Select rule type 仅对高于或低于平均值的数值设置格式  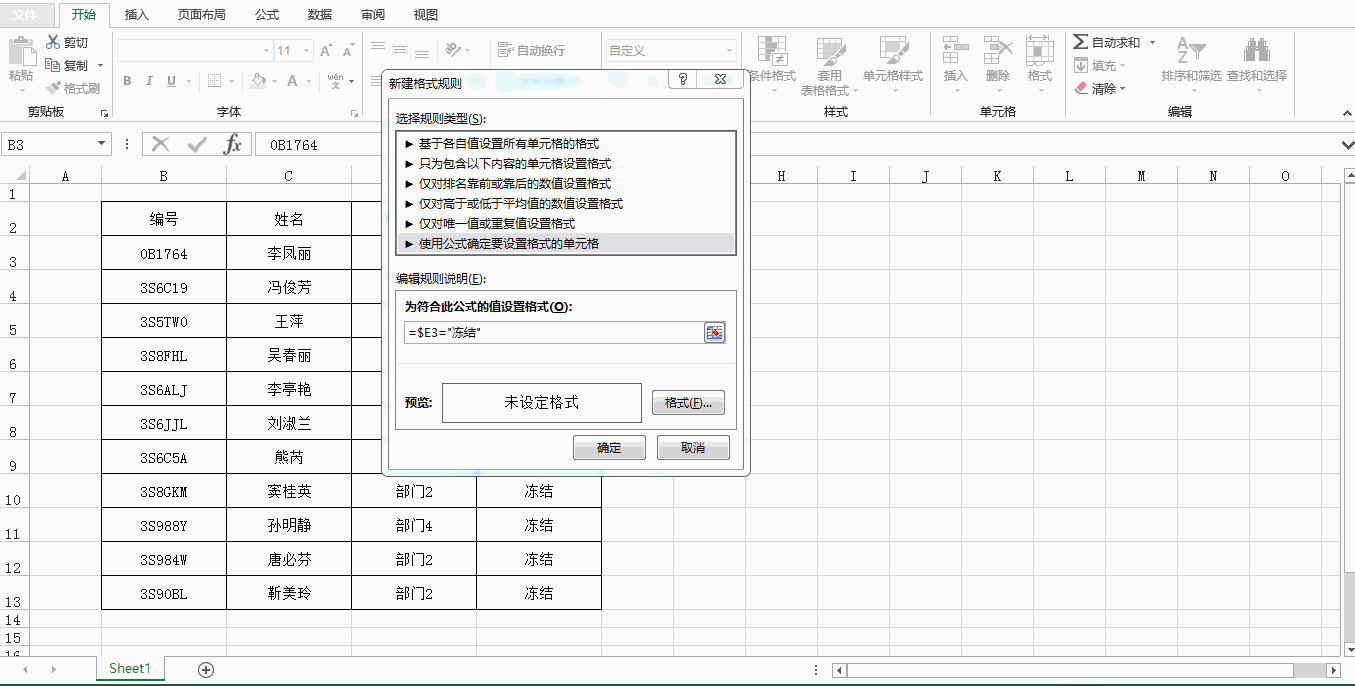[566, 203]
